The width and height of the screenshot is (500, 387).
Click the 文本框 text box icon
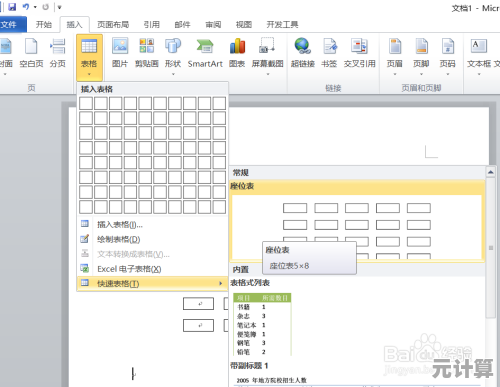click(x=479, y=46)
